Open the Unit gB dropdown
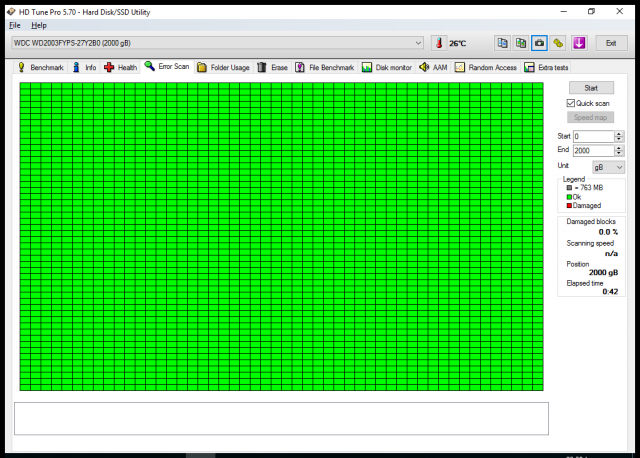The height and width of the screenshot is (458, 640). pos(608,166)
